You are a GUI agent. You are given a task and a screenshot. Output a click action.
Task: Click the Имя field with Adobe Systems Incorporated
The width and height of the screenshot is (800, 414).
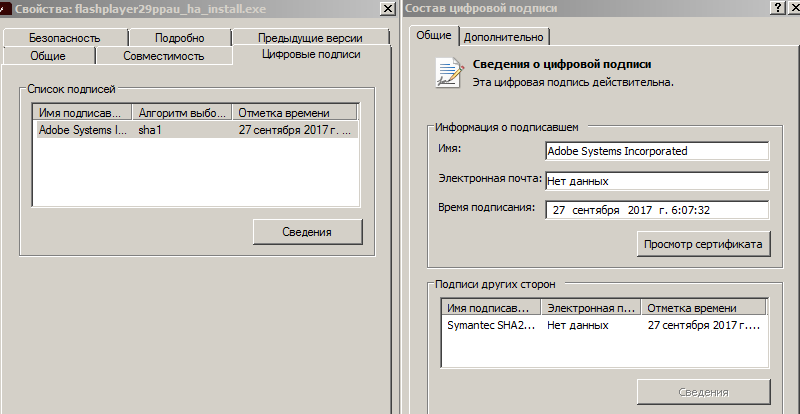point(657,151)
